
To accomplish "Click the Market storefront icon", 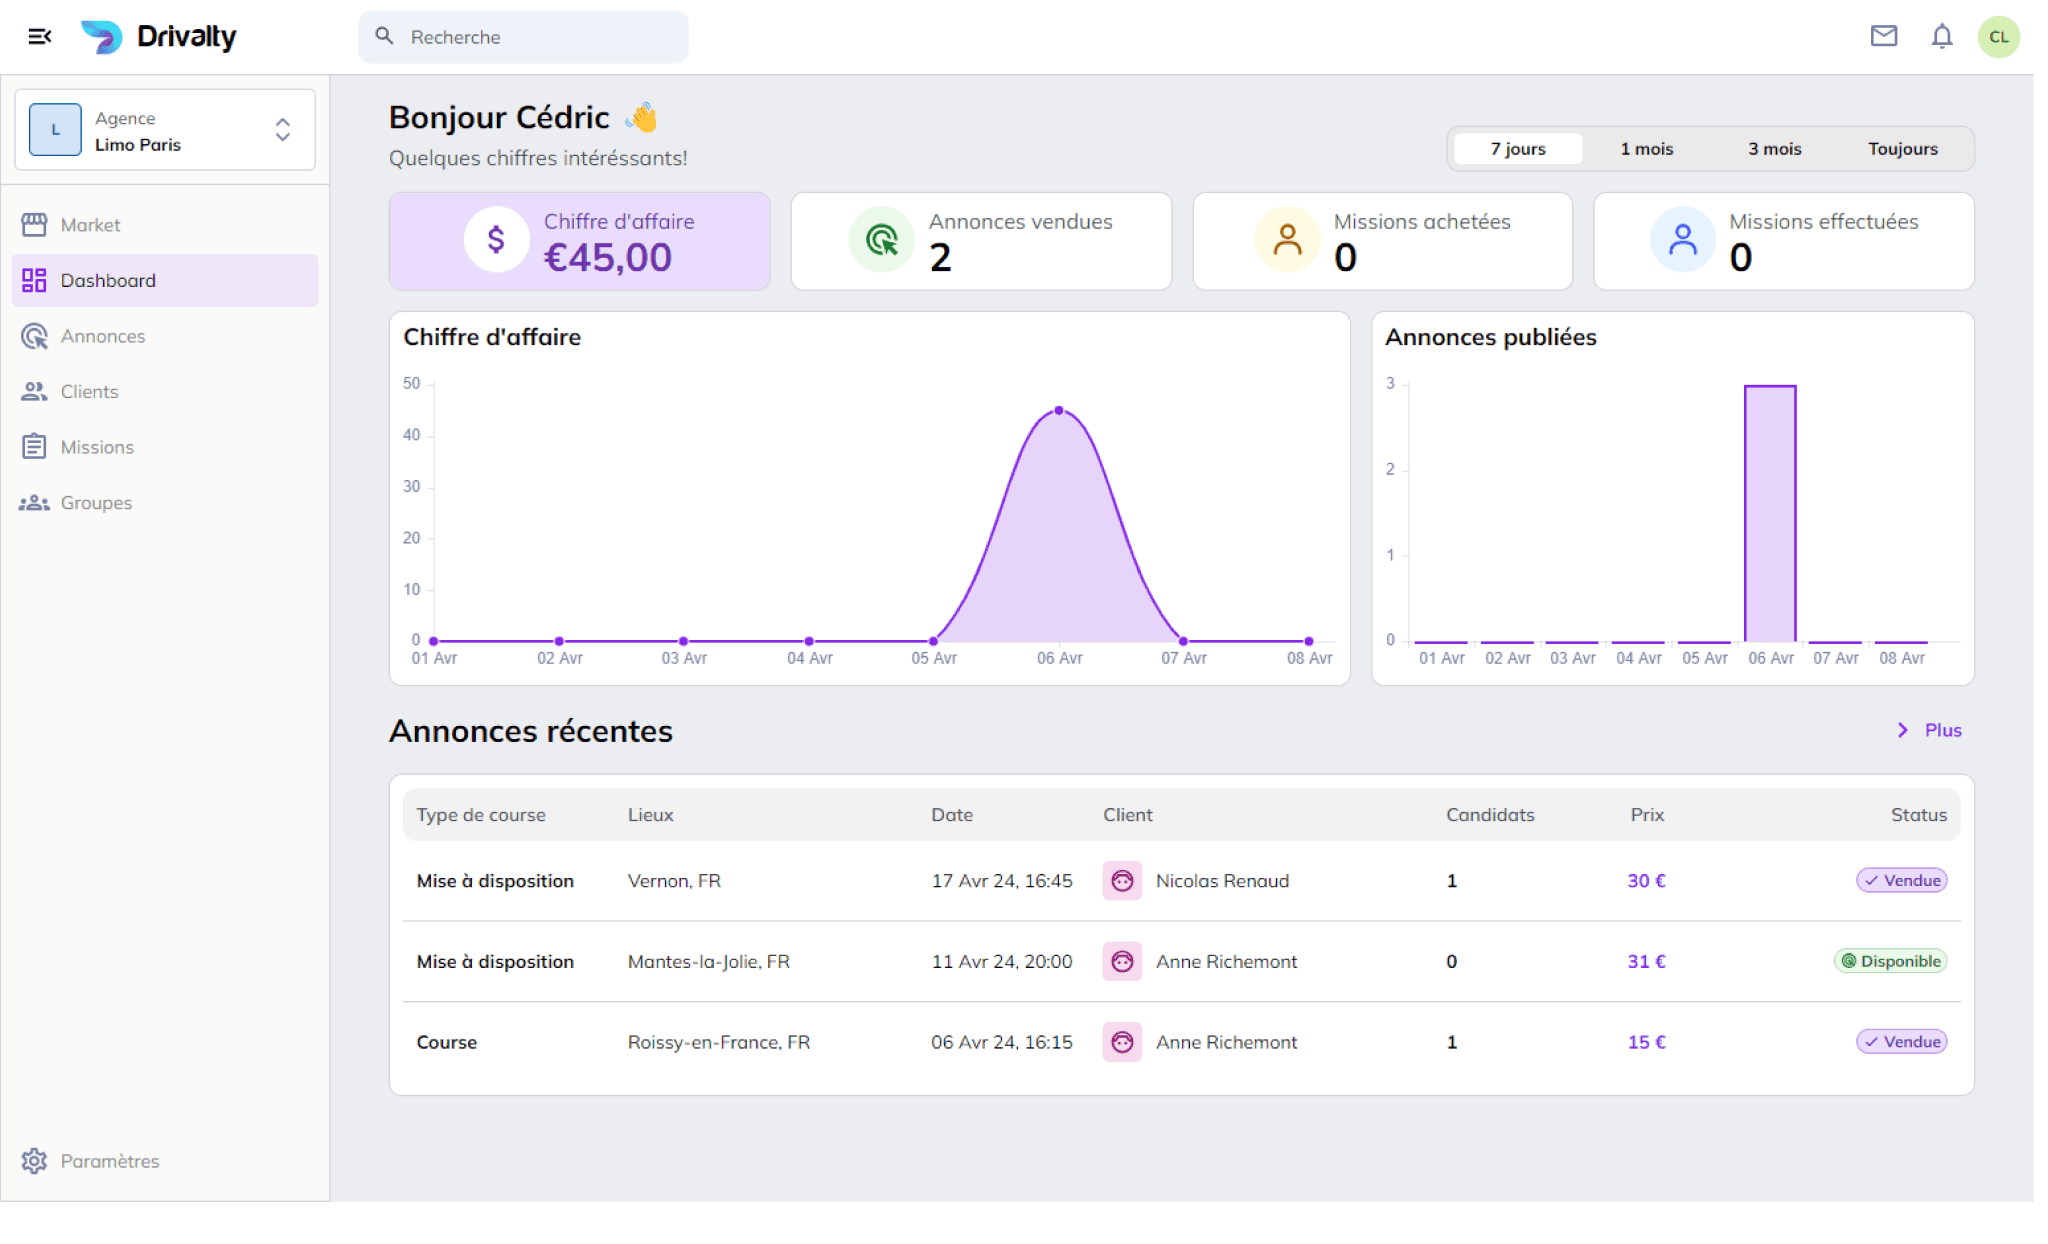I will [x=34, y=225].
